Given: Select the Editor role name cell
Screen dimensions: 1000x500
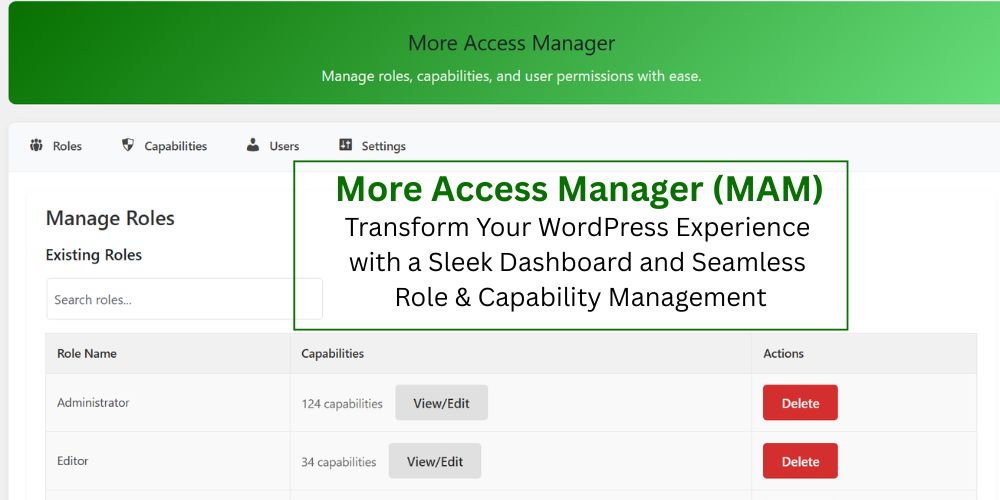Looking at the screenshot, I should pyautogui.click(x=168, y=460).
